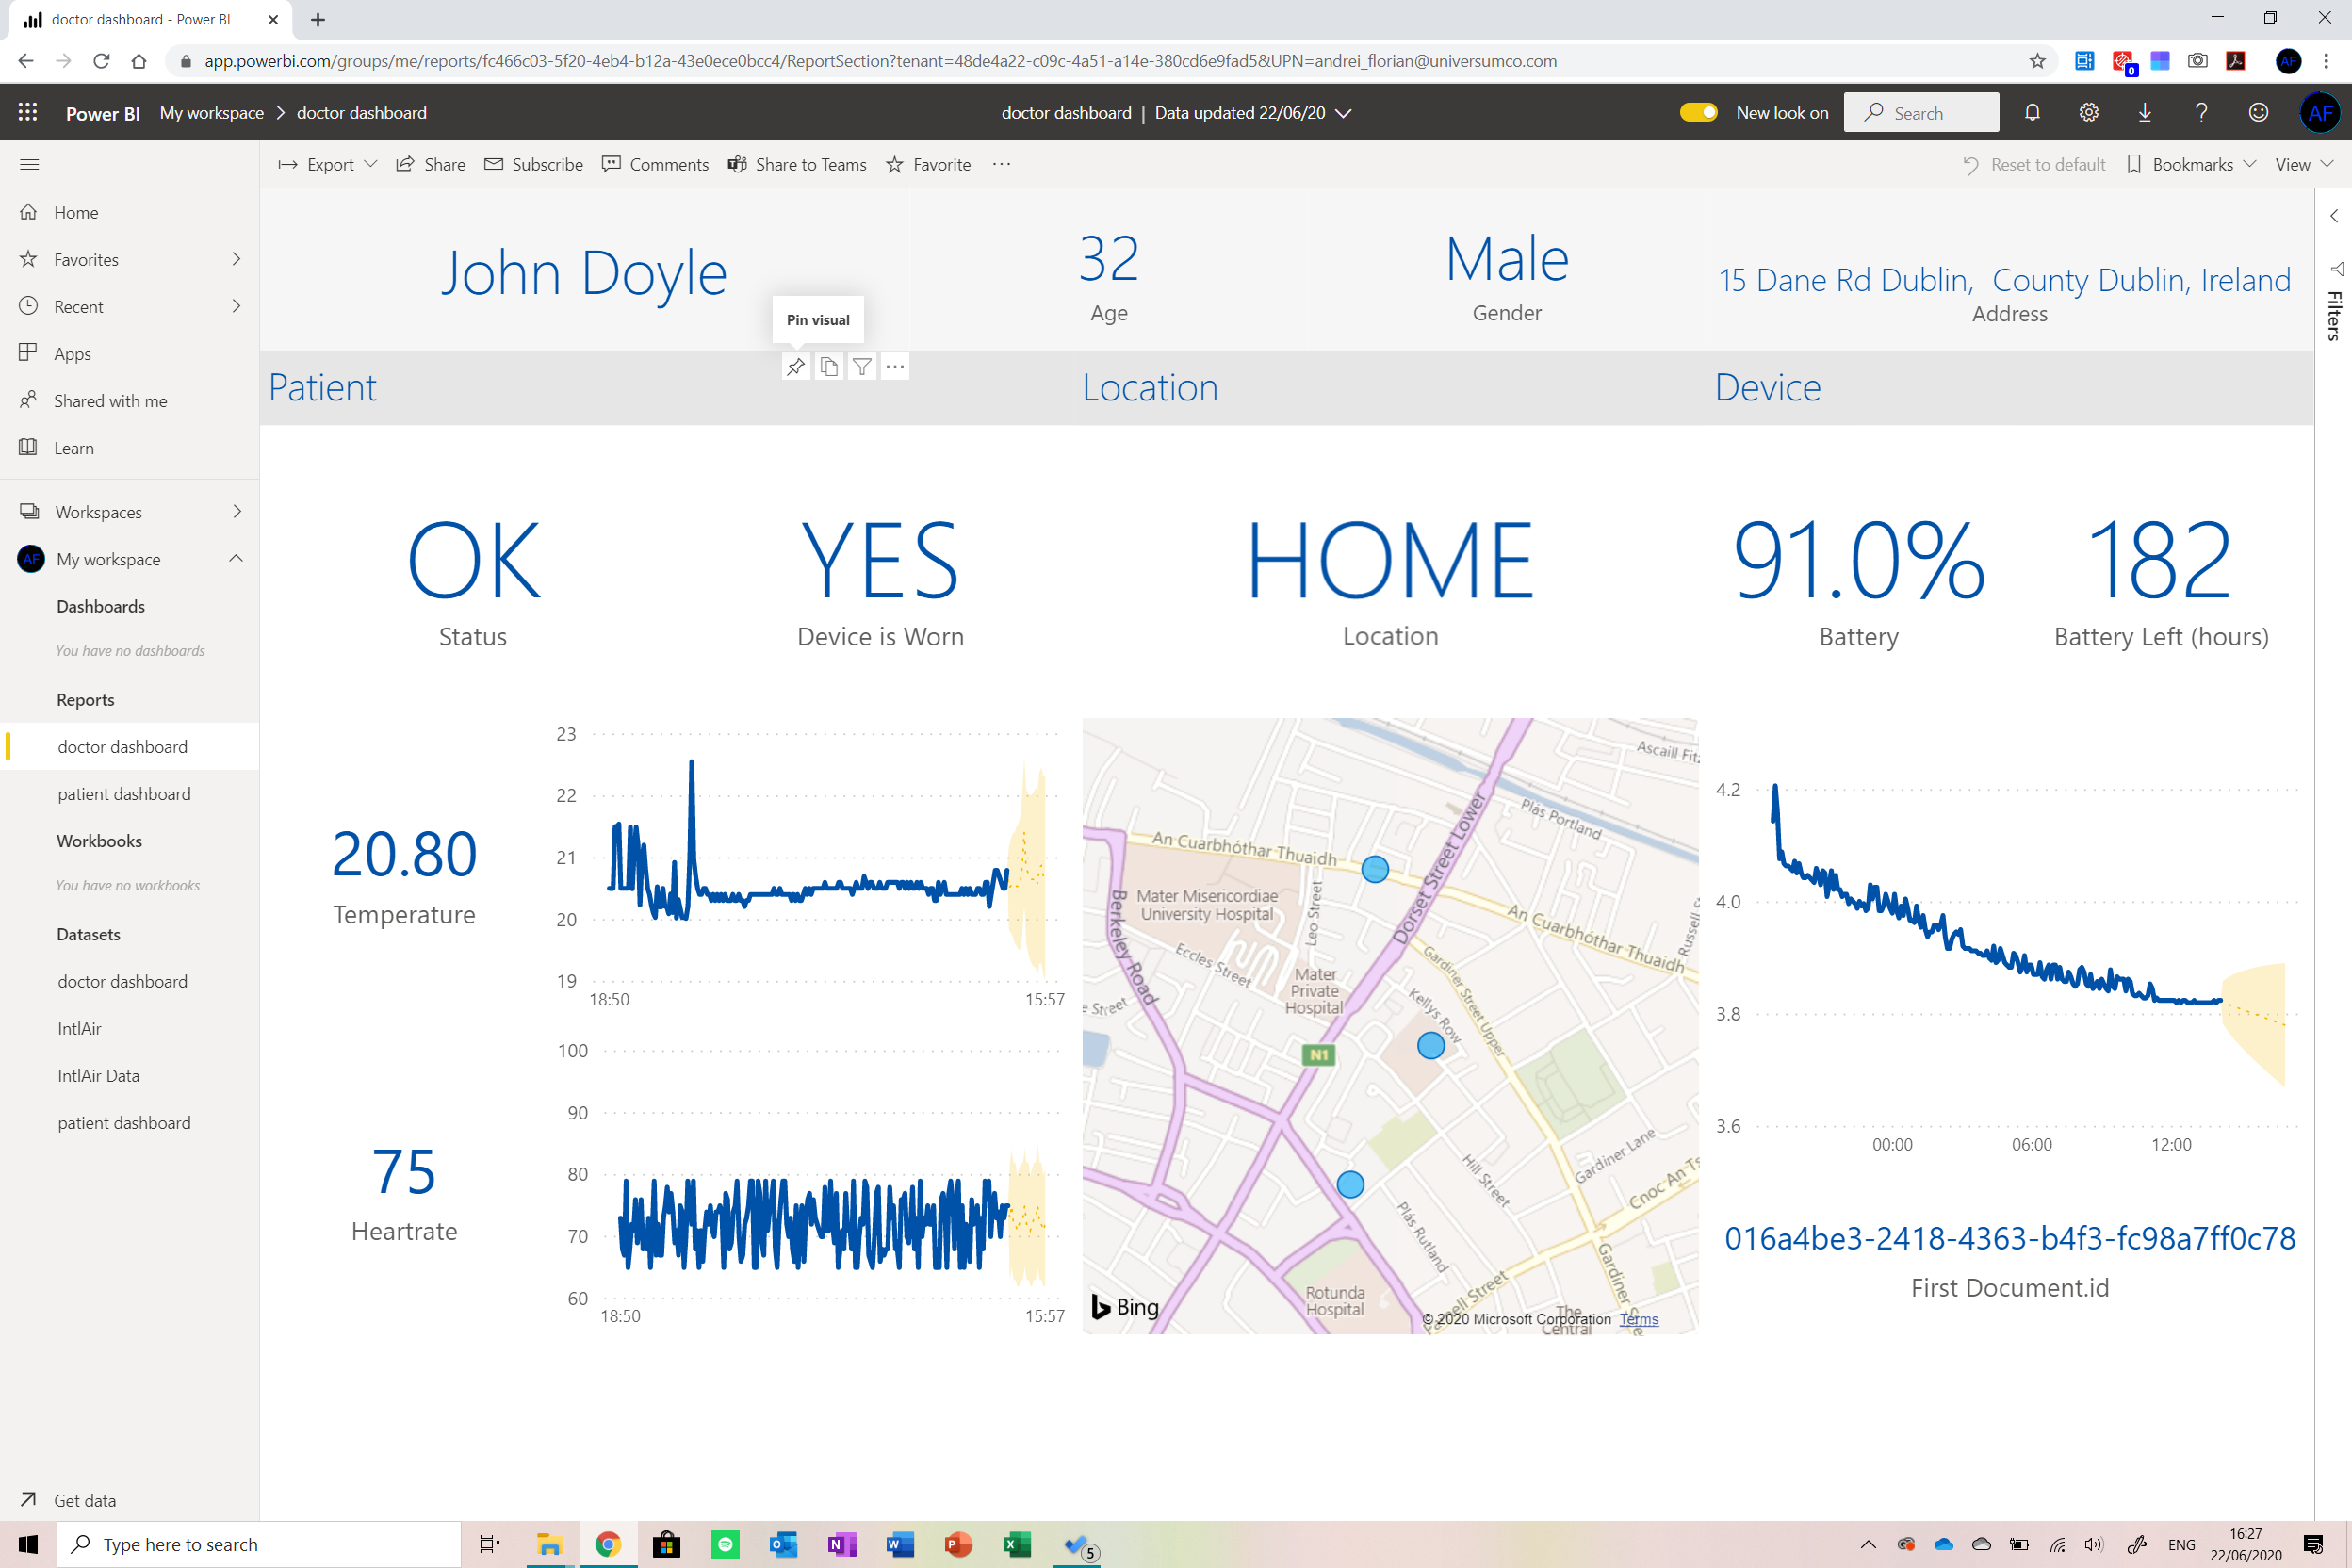Open the notifications bell

pyautogui.click(x=2032, y=113)
